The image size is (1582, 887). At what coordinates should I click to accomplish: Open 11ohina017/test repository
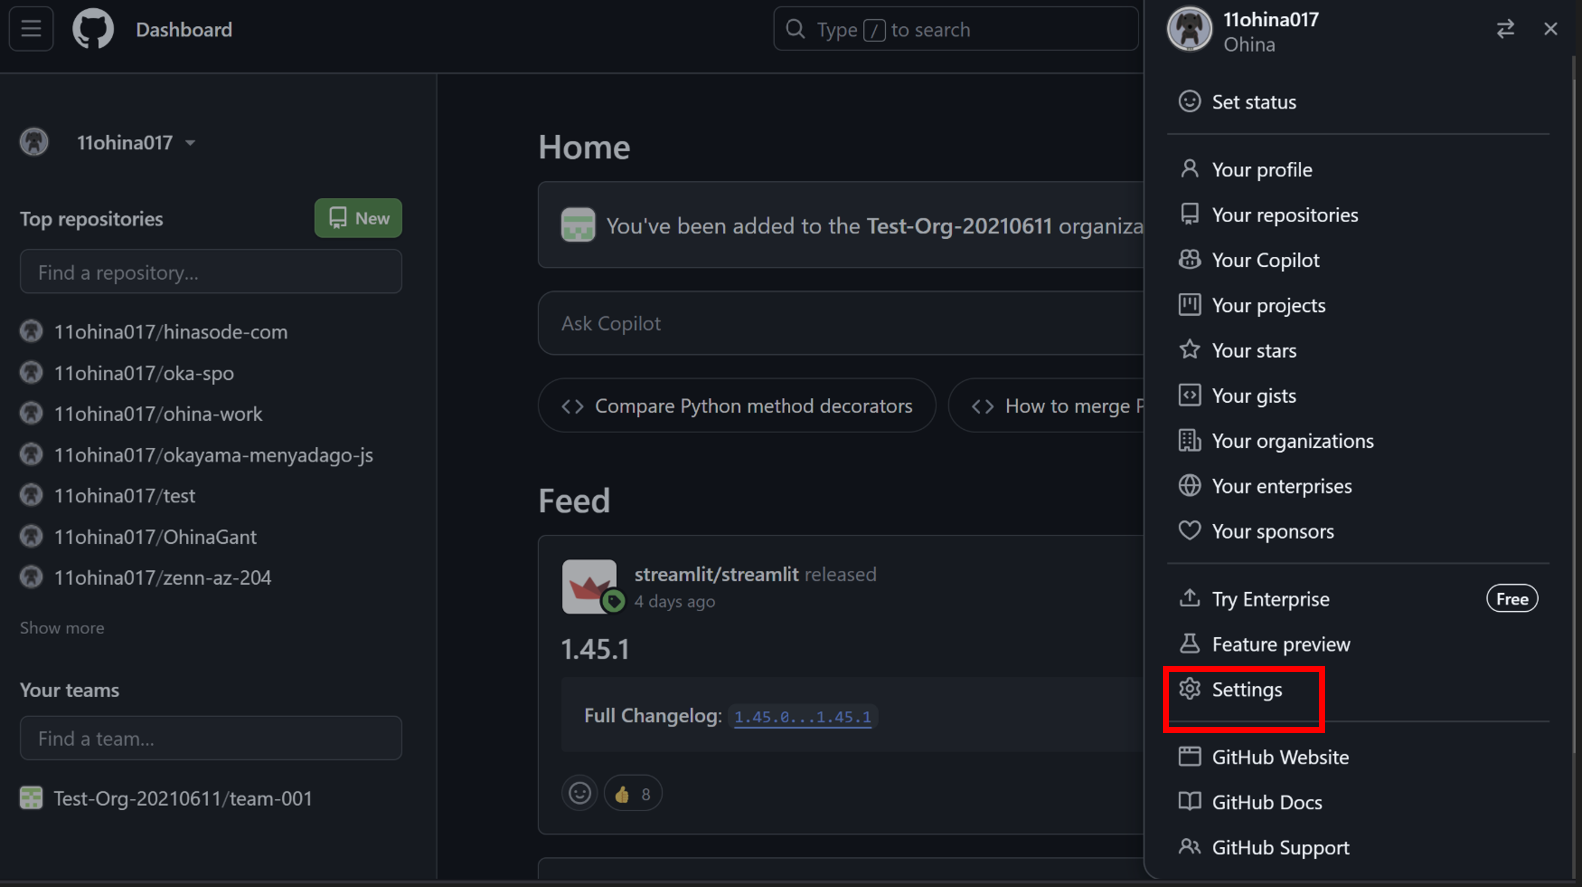(x=125, y=495)
